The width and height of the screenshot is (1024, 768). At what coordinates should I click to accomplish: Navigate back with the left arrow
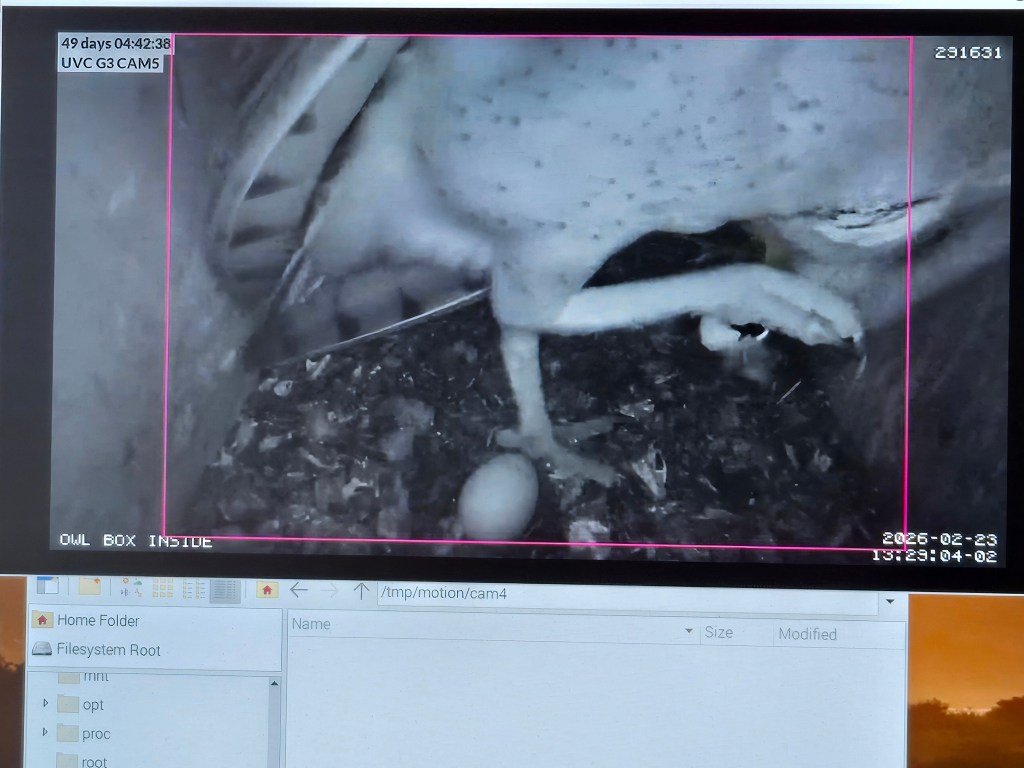coord(298,590)
